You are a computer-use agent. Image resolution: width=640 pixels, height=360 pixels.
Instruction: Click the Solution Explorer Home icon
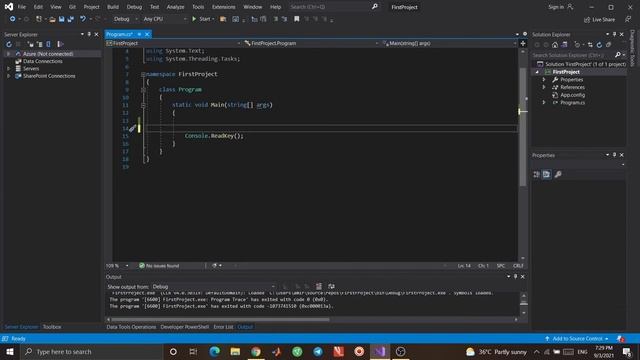(555, 45)
